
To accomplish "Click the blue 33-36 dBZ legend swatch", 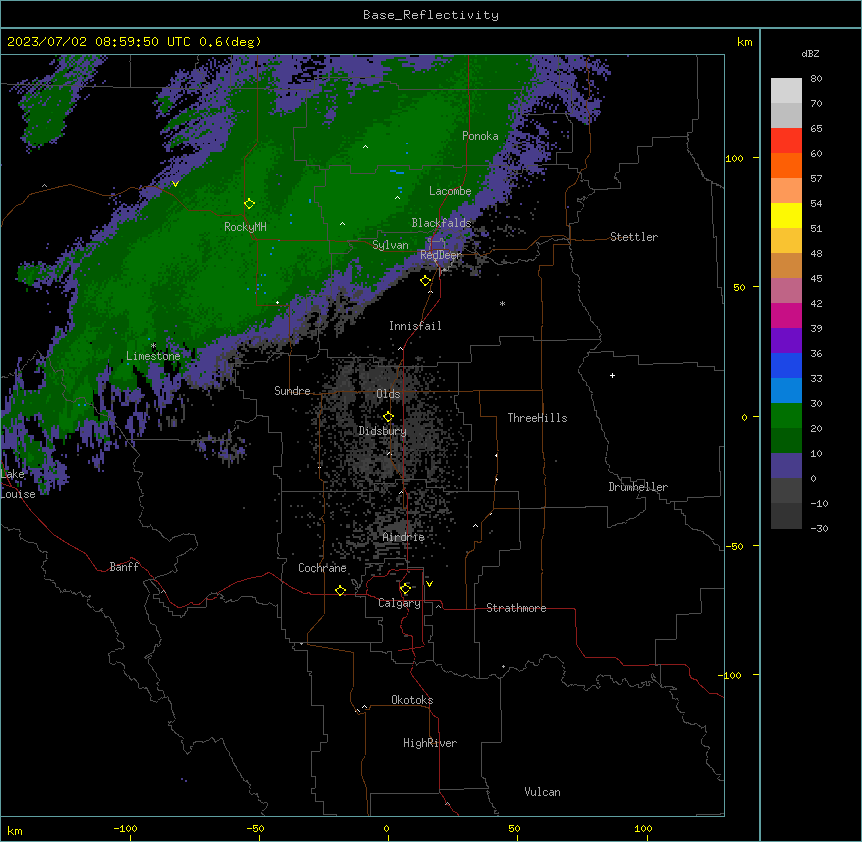I will click(x=786, y=365).
